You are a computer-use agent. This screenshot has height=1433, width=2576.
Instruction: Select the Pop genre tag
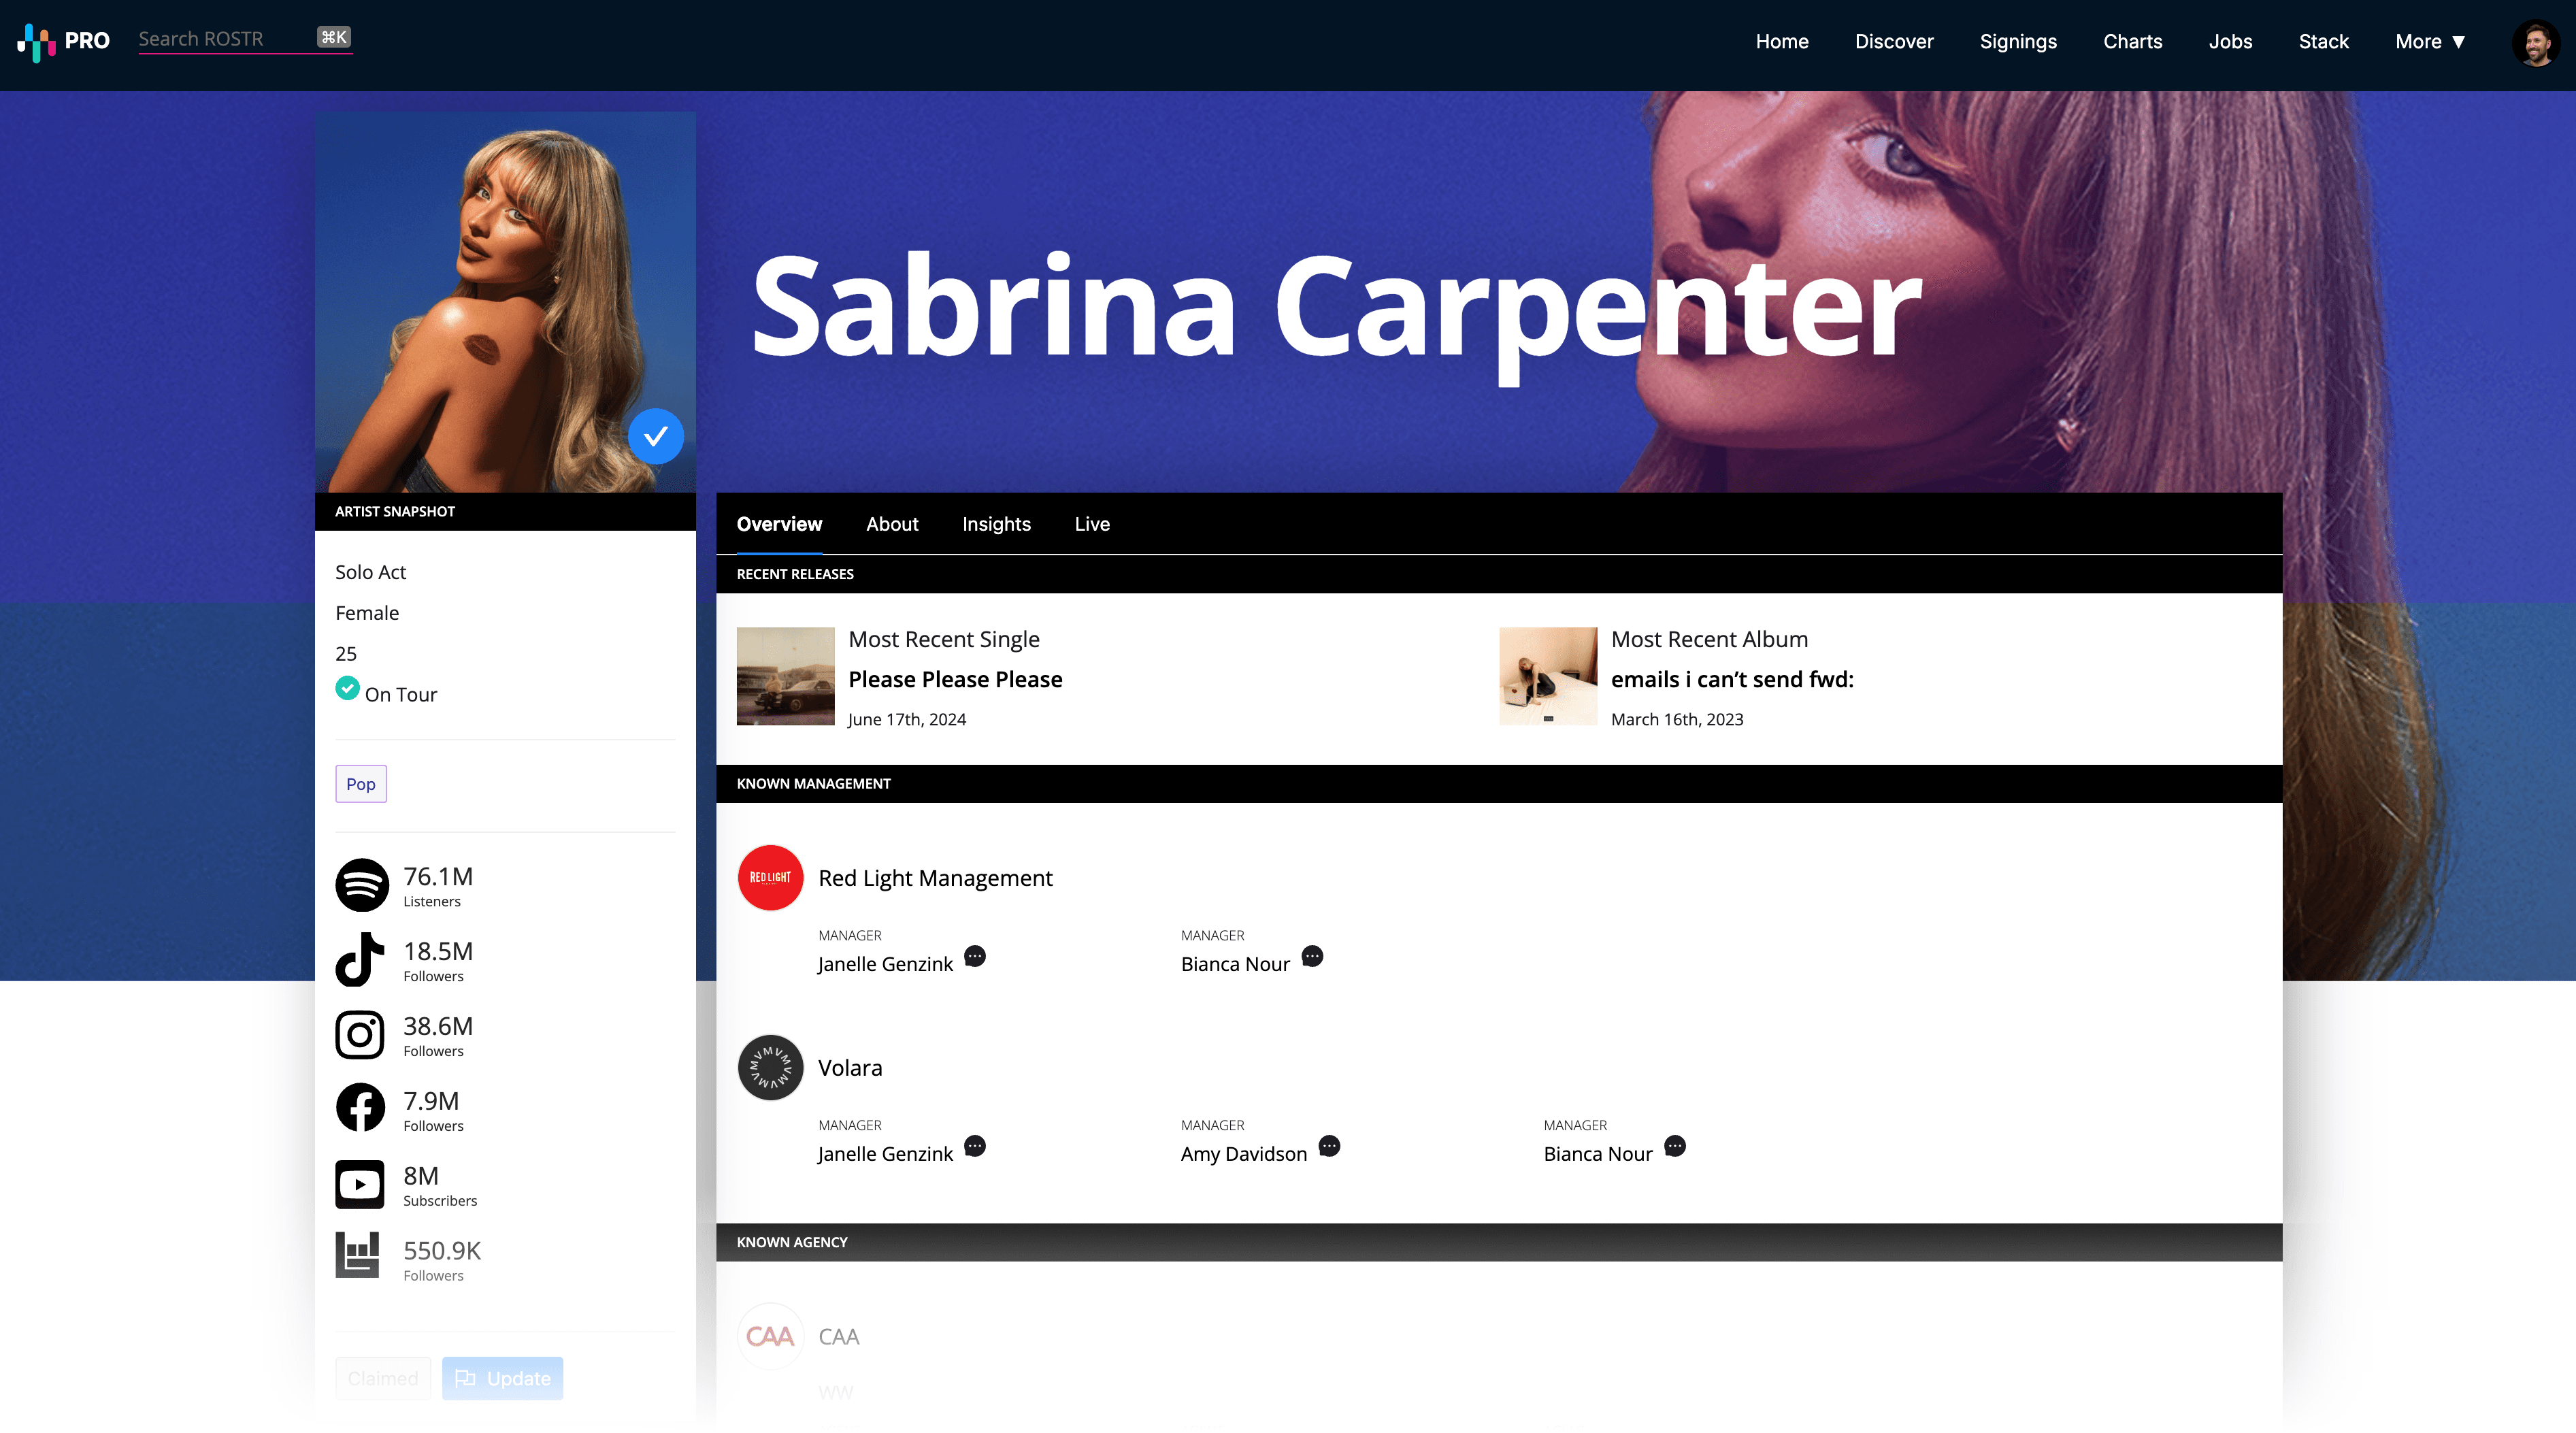pyautogui.click(x=360, y=784)
